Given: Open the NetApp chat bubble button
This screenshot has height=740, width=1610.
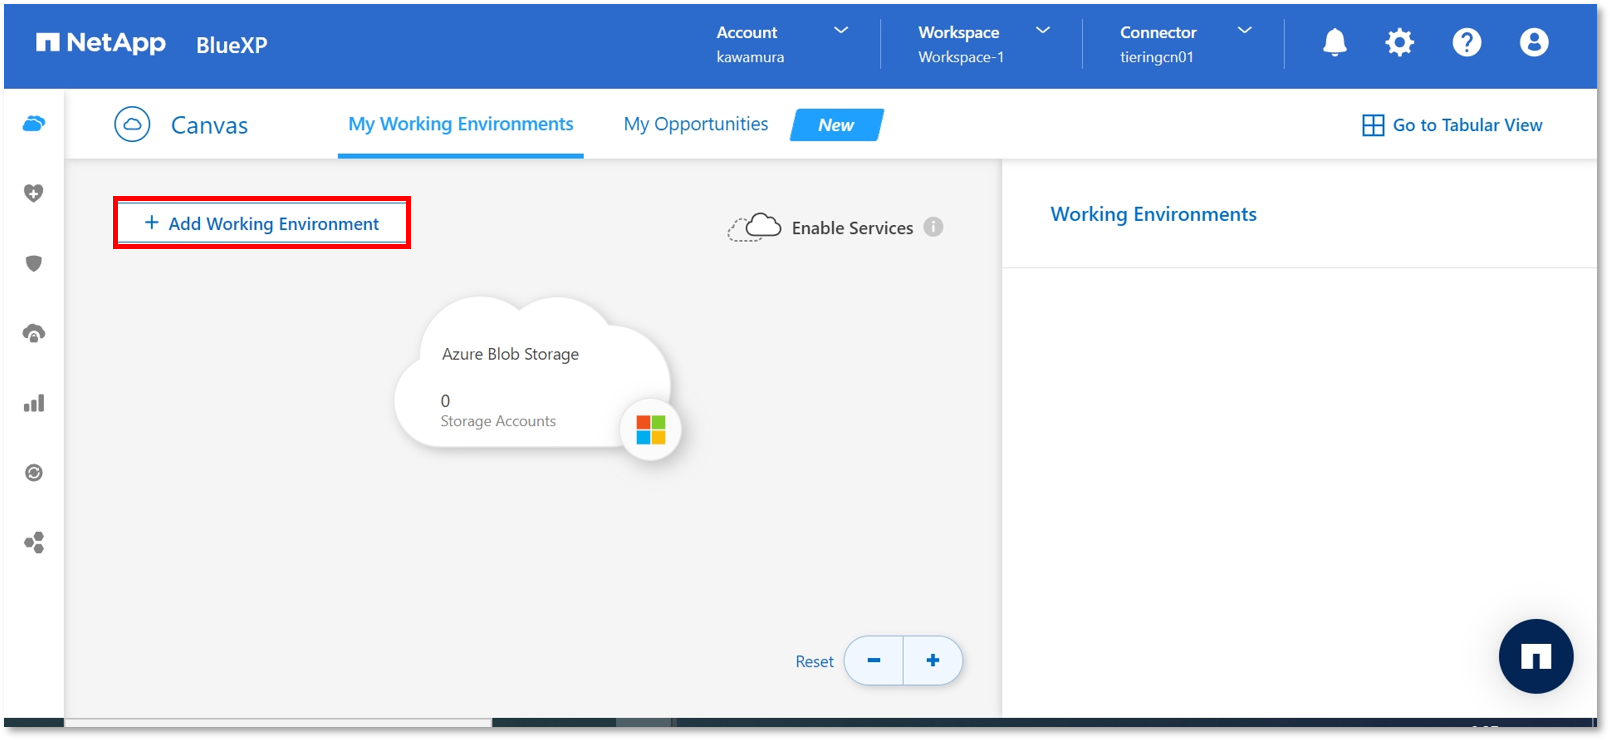Looking at the screenshot, I should point(1536,656).
